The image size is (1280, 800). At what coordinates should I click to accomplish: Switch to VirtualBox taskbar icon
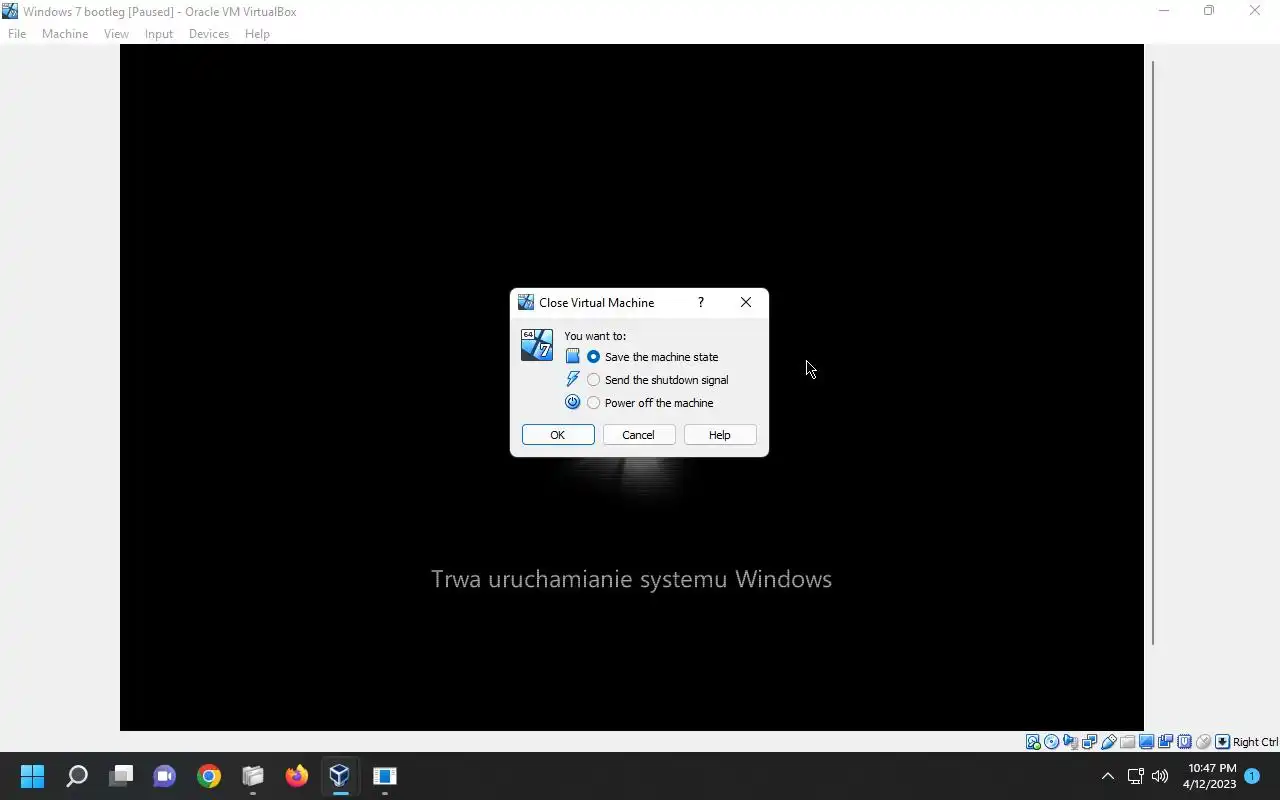tap(340, 776)
